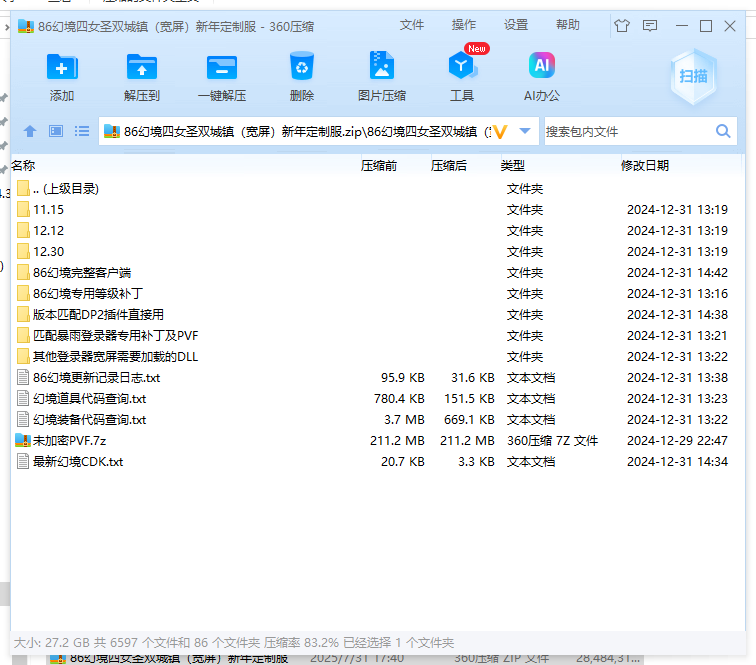Click the date 2024-12-29 22:47

point(677,440)
